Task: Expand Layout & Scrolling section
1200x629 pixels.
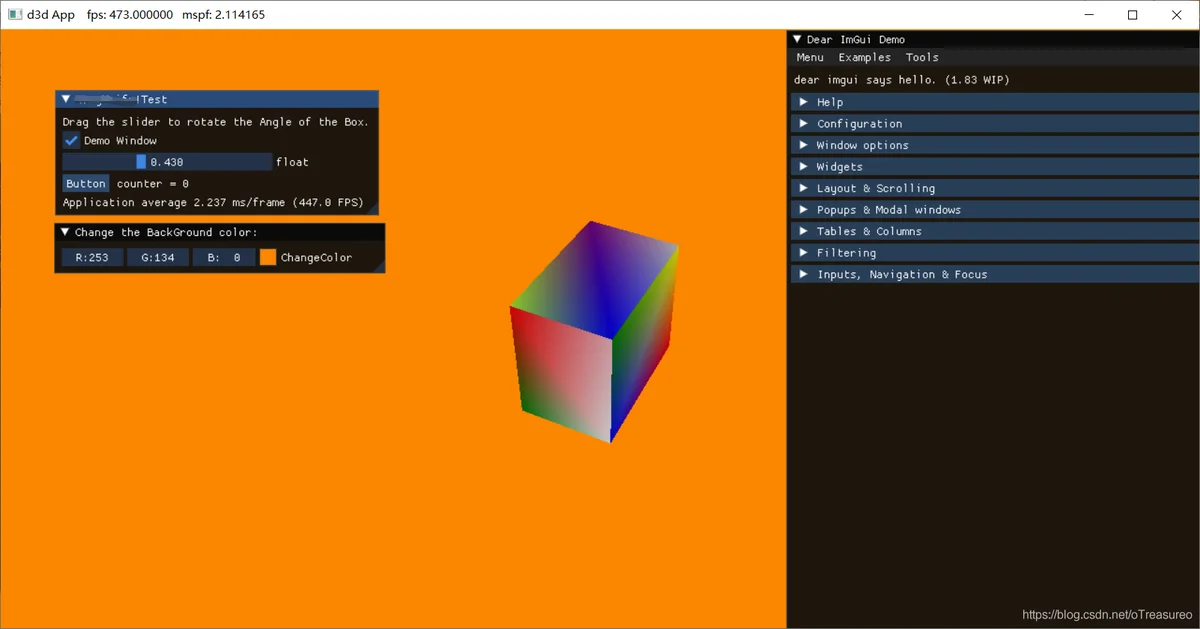Action: point(995,188)
